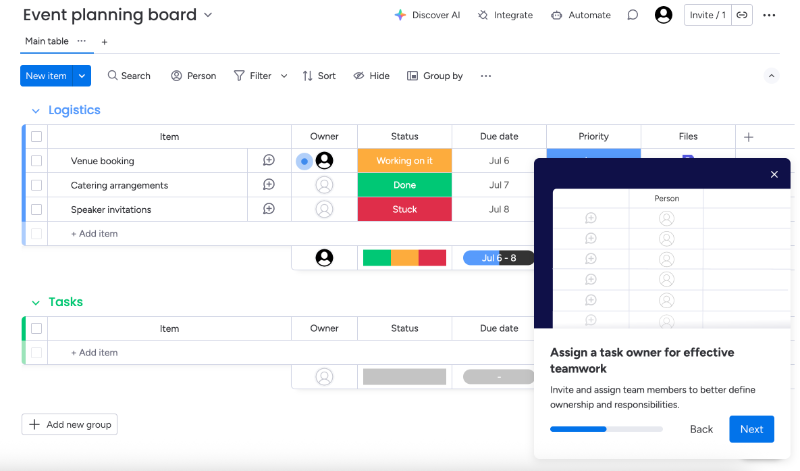Click the Logistics group title
This screenshot has width=800, height=471.
tap(74, 110)
